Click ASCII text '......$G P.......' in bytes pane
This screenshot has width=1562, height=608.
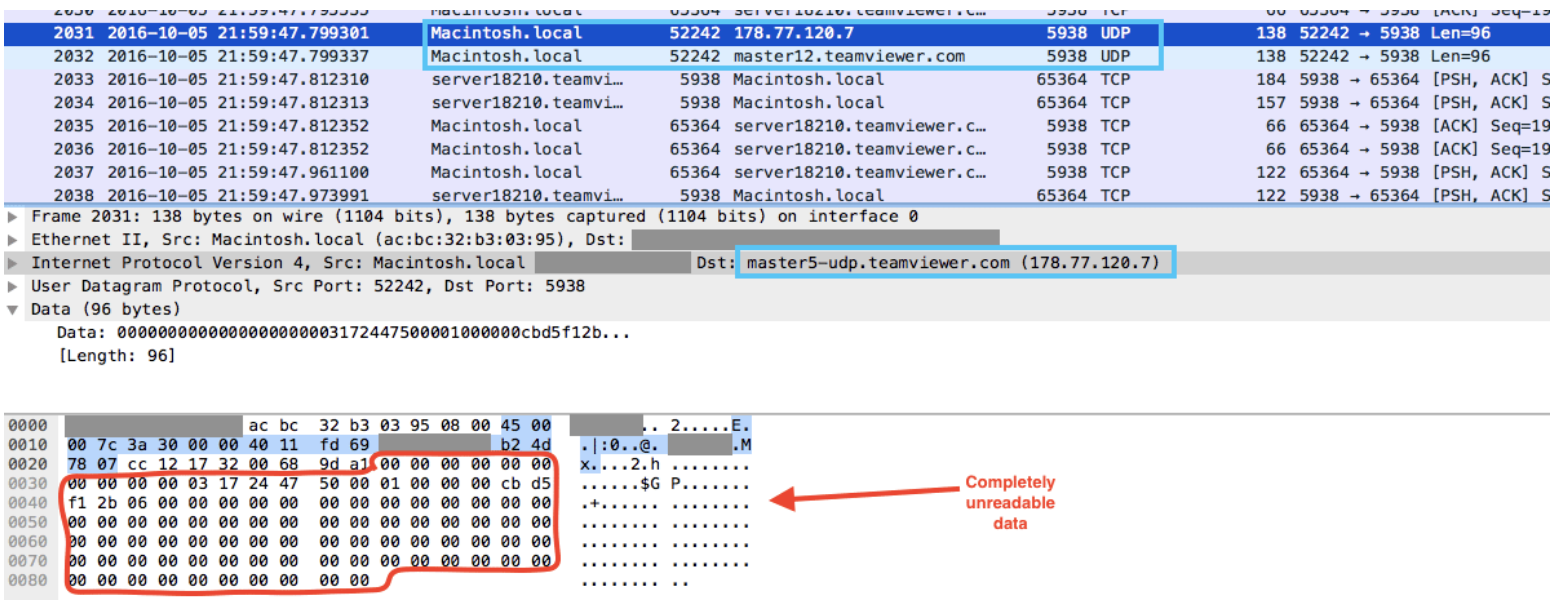[x=664, y=484]
